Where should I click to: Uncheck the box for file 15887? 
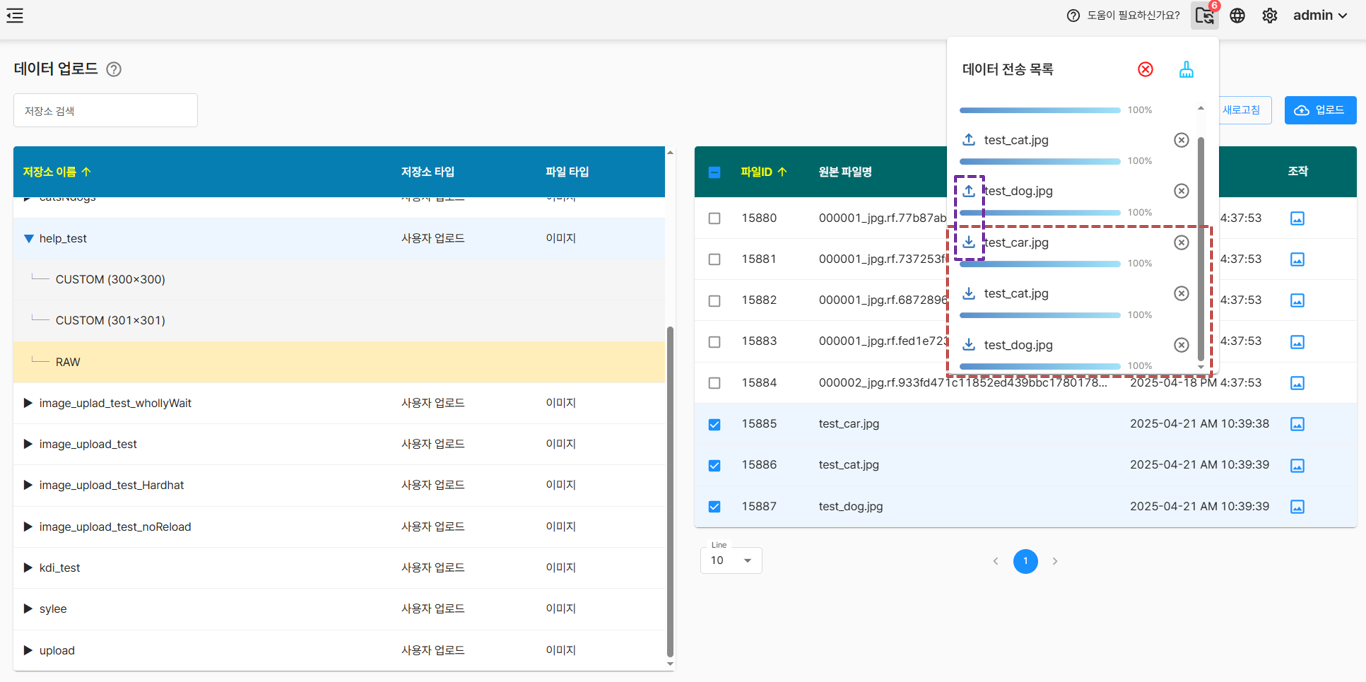714,507
